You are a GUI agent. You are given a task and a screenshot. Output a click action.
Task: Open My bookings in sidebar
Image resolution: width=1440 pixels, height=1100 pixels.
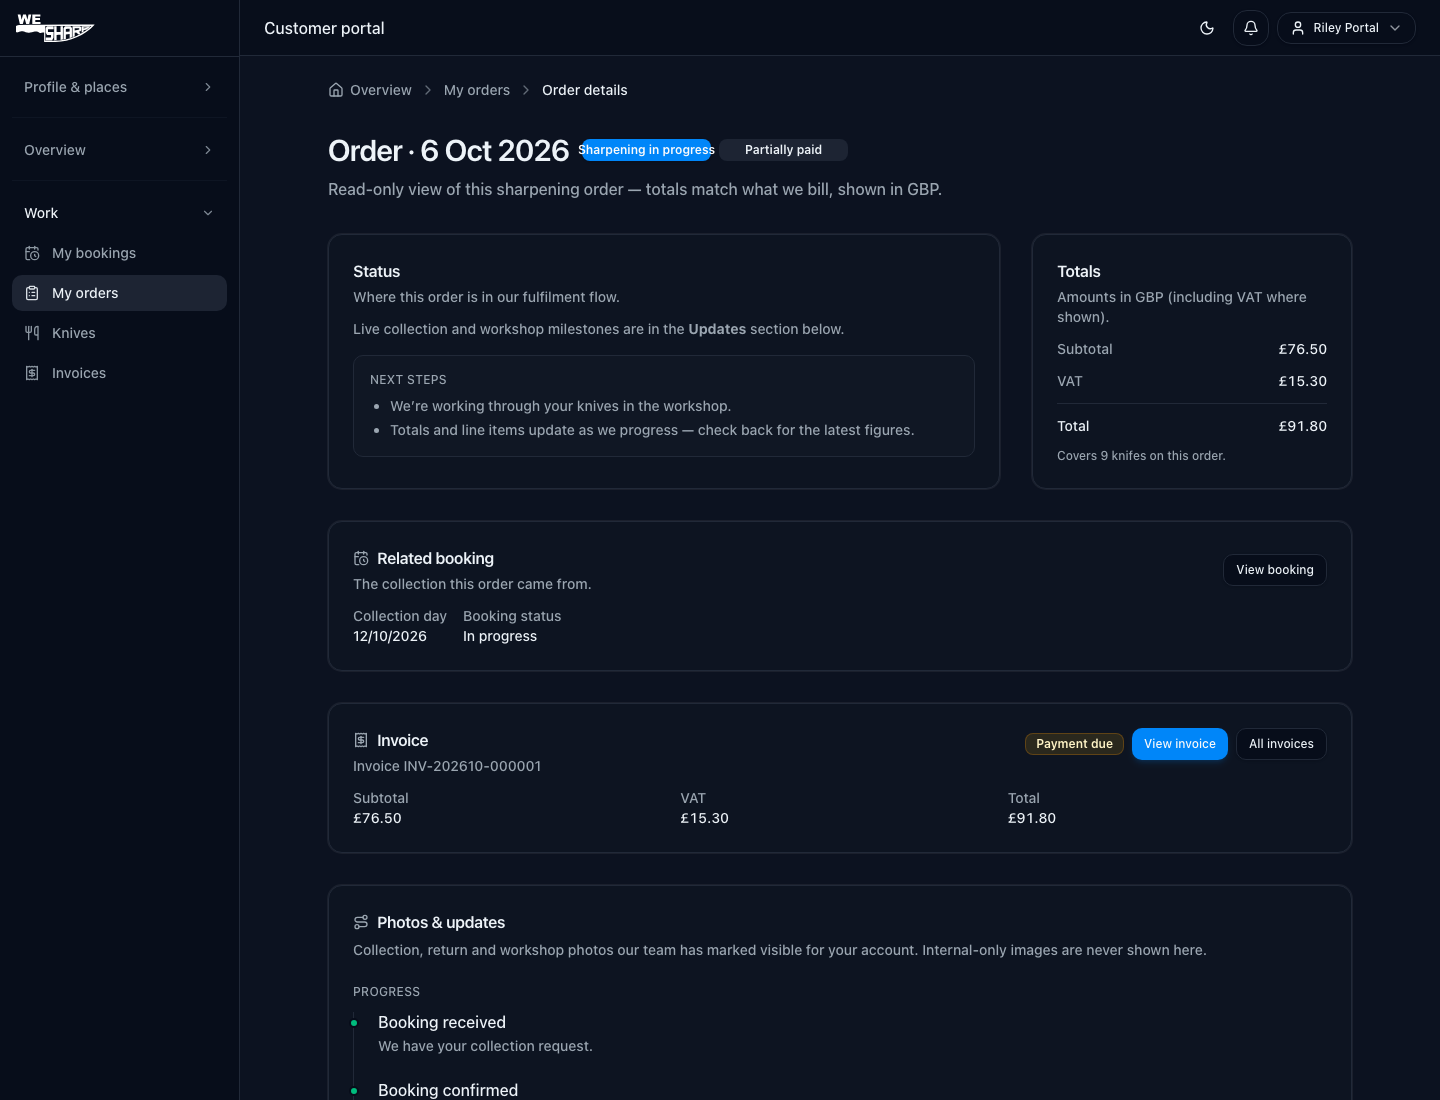point(119,253)
